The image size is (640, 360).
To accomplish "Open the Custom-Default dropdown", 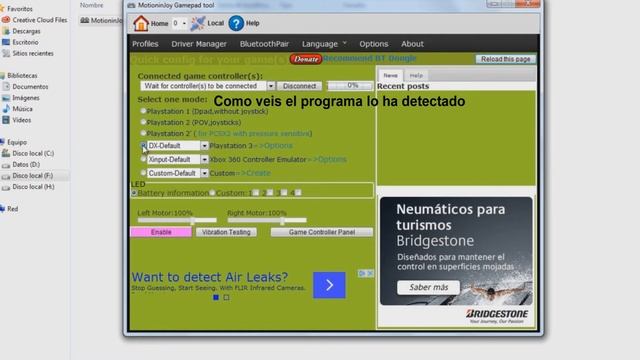I will (x=204, y=173).
